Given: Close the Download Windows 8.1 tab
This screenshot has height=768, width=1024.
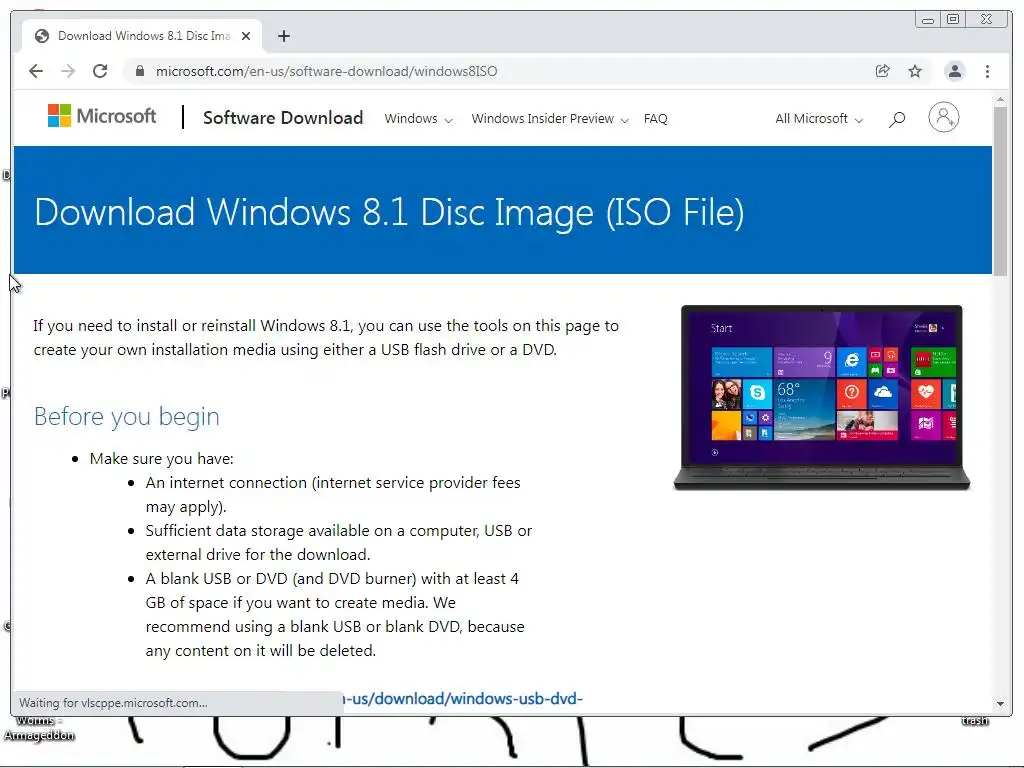Looking at the screenshot, I should point(246,36).
